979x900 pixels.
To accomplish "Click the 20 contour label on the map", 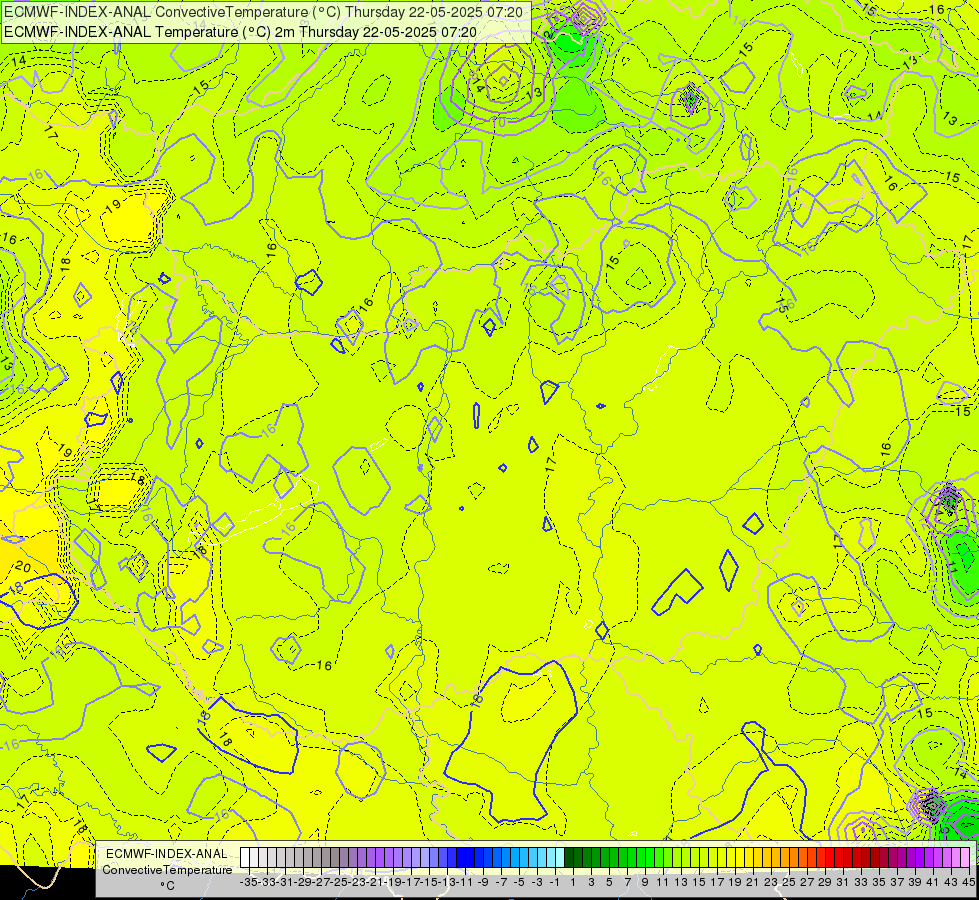I will tap(23, 566).
